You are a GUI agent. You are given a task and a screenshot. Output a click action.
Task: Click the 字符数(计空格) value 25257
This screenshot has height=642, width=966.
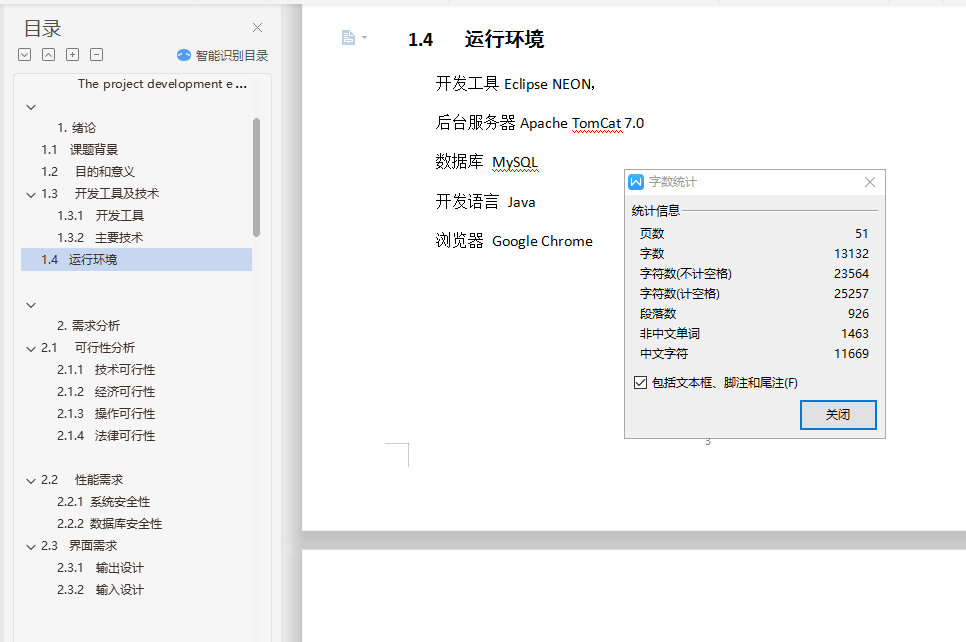pyautogui.click(x=851, y=294)
